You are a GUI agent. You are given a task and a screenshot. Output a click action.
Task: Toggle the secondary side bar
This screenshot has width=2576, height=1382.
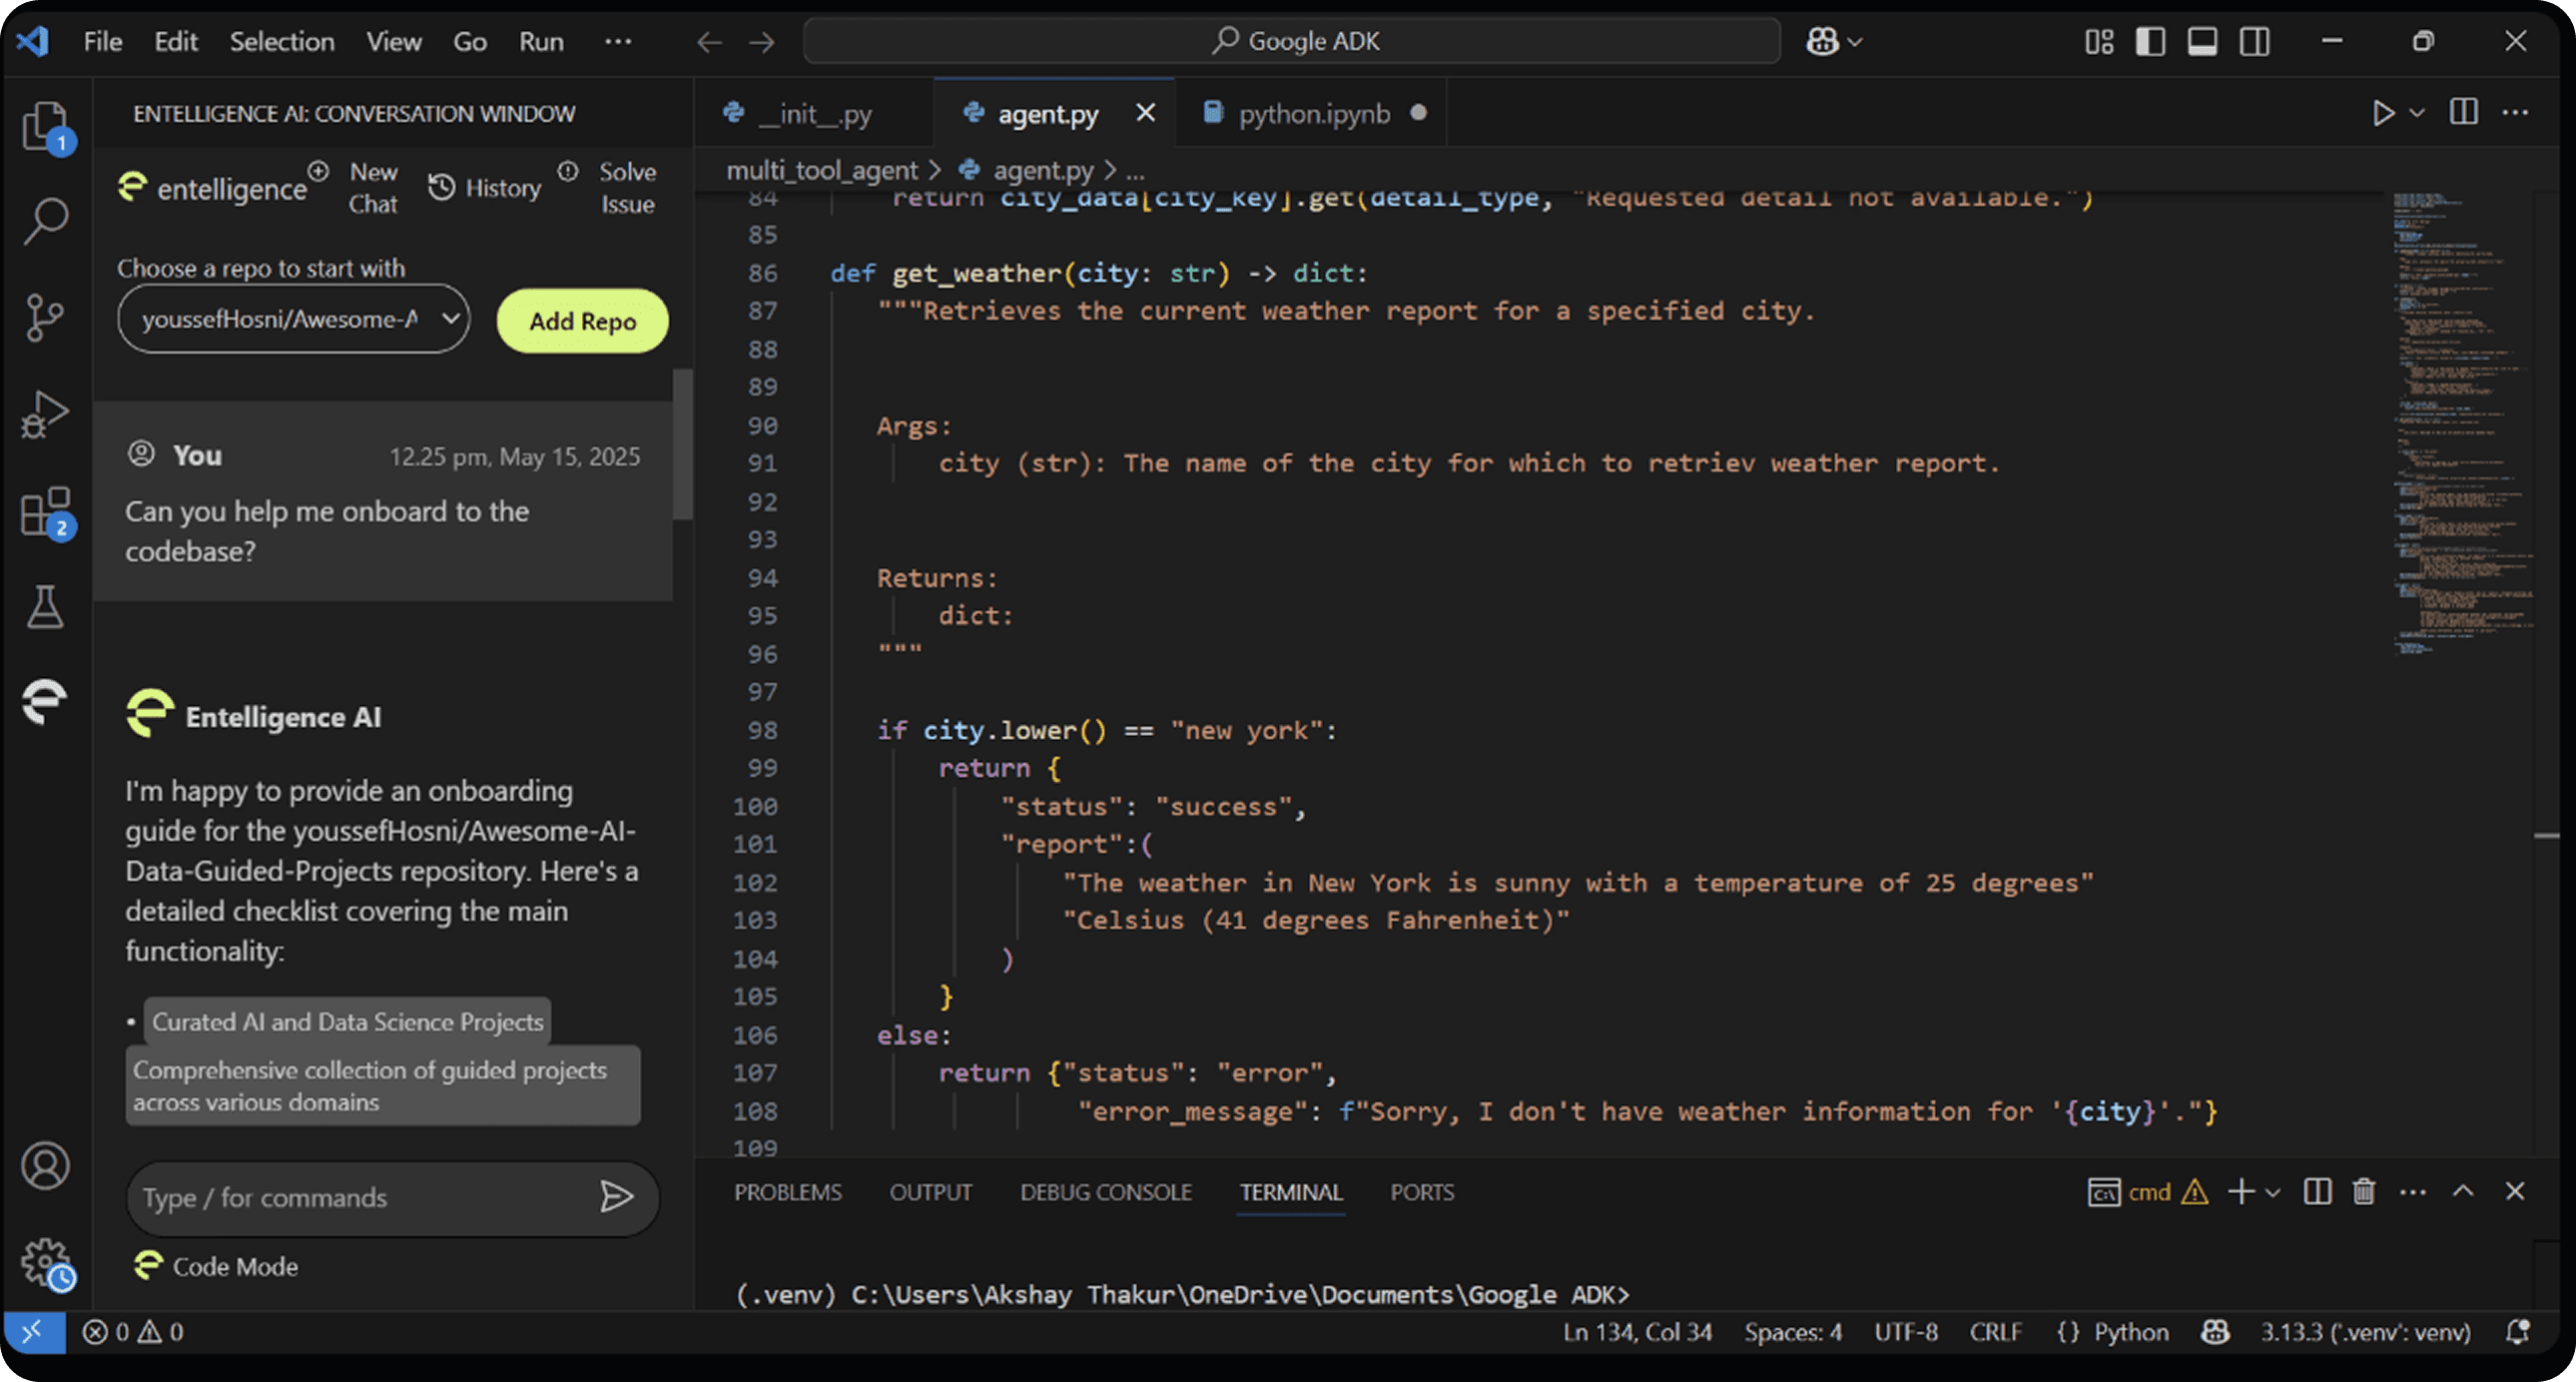click(x=2254, y=41)
